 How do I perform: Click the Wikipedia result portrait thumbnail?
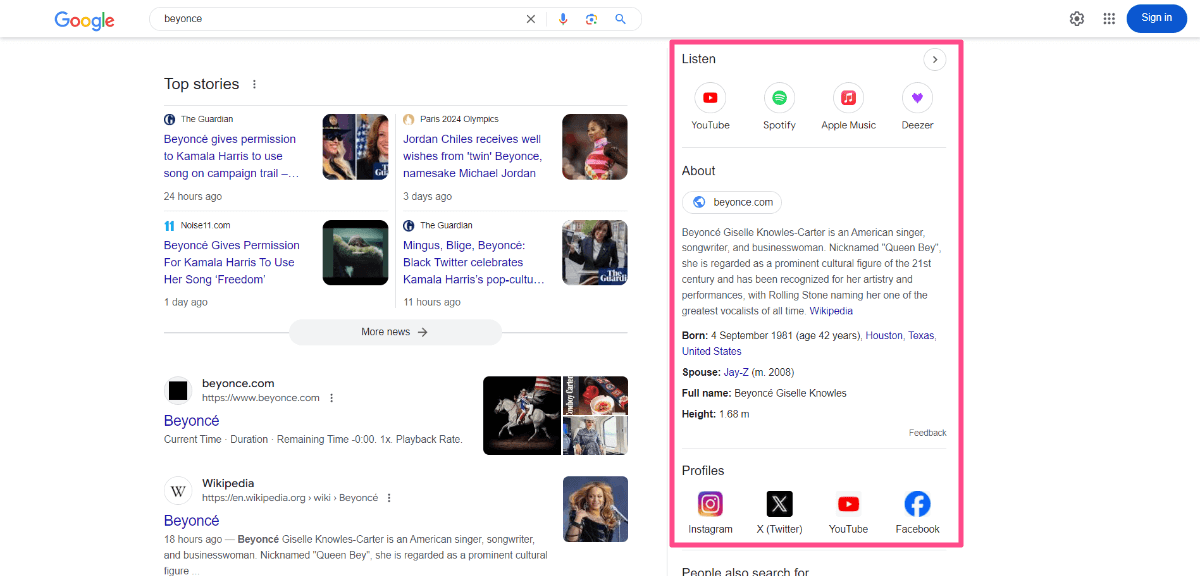tap(595, 509)
